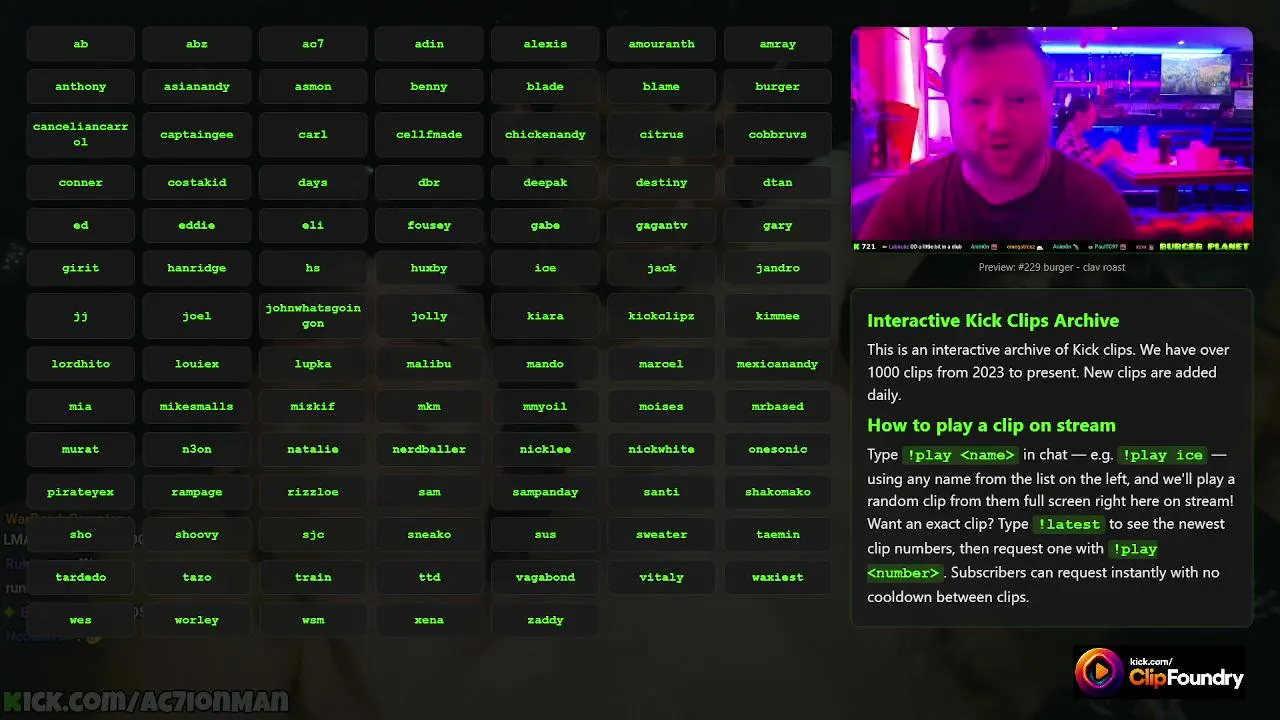Select the "worley" name button
Screen dimensions: 1280x720
coord(197,620)
